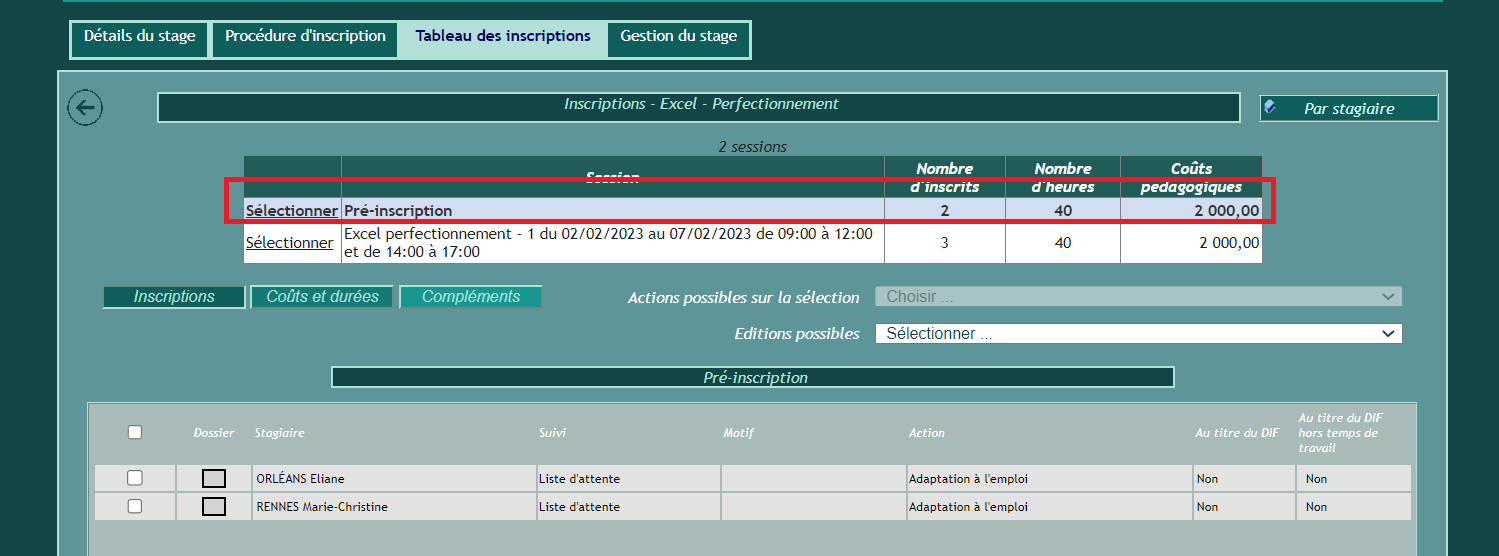This screenshot has height=556, width=1499.
Task: Open the Editions possibles dropdown
Action: (x=1138, y=334)
